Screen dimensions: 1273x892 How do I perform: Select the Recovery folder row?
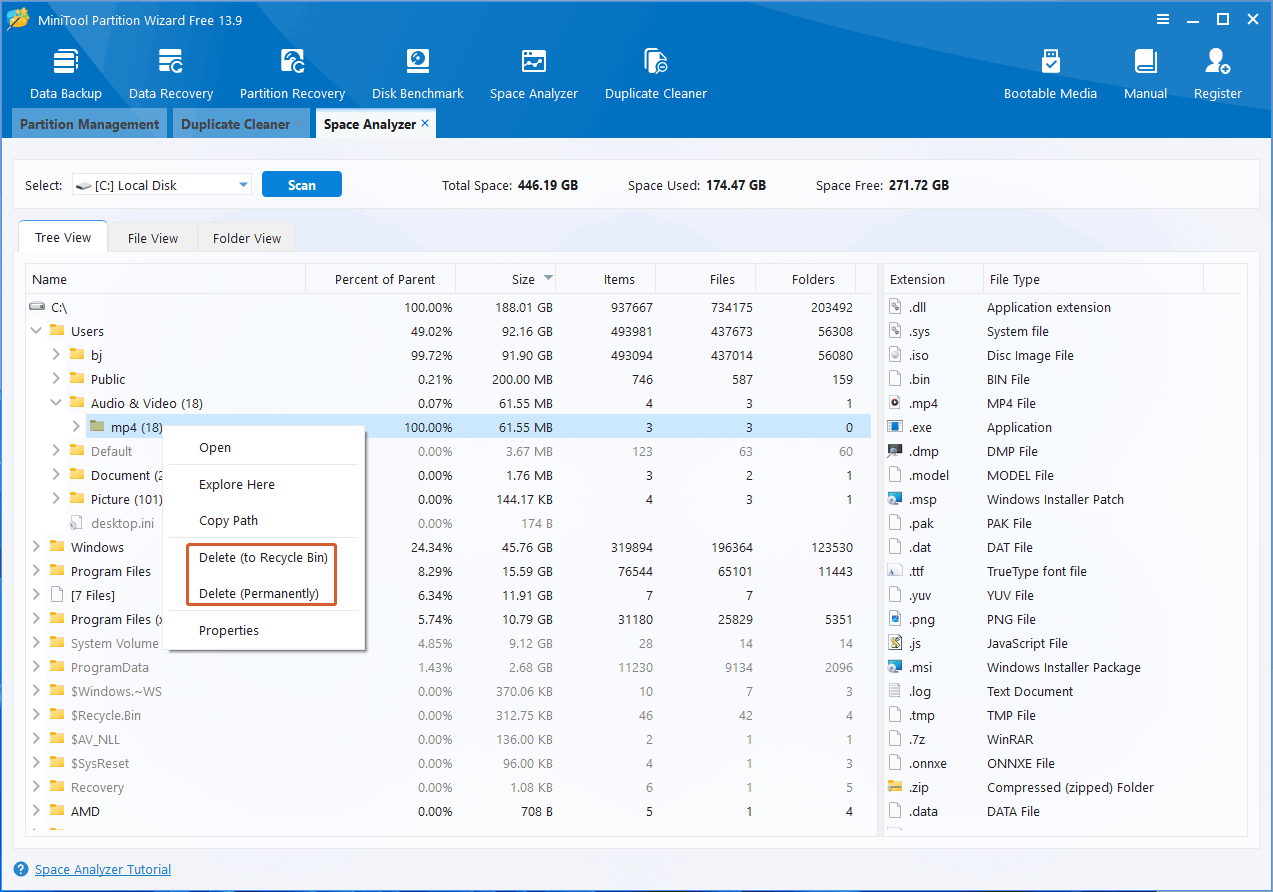coord(449,787)
